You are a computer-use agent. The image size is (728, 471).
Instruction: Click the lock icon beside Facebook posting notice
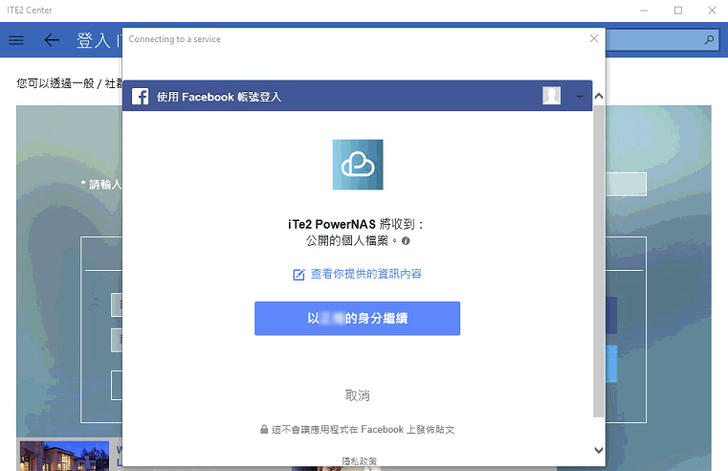pyautogui.click(x=264, y=429)
